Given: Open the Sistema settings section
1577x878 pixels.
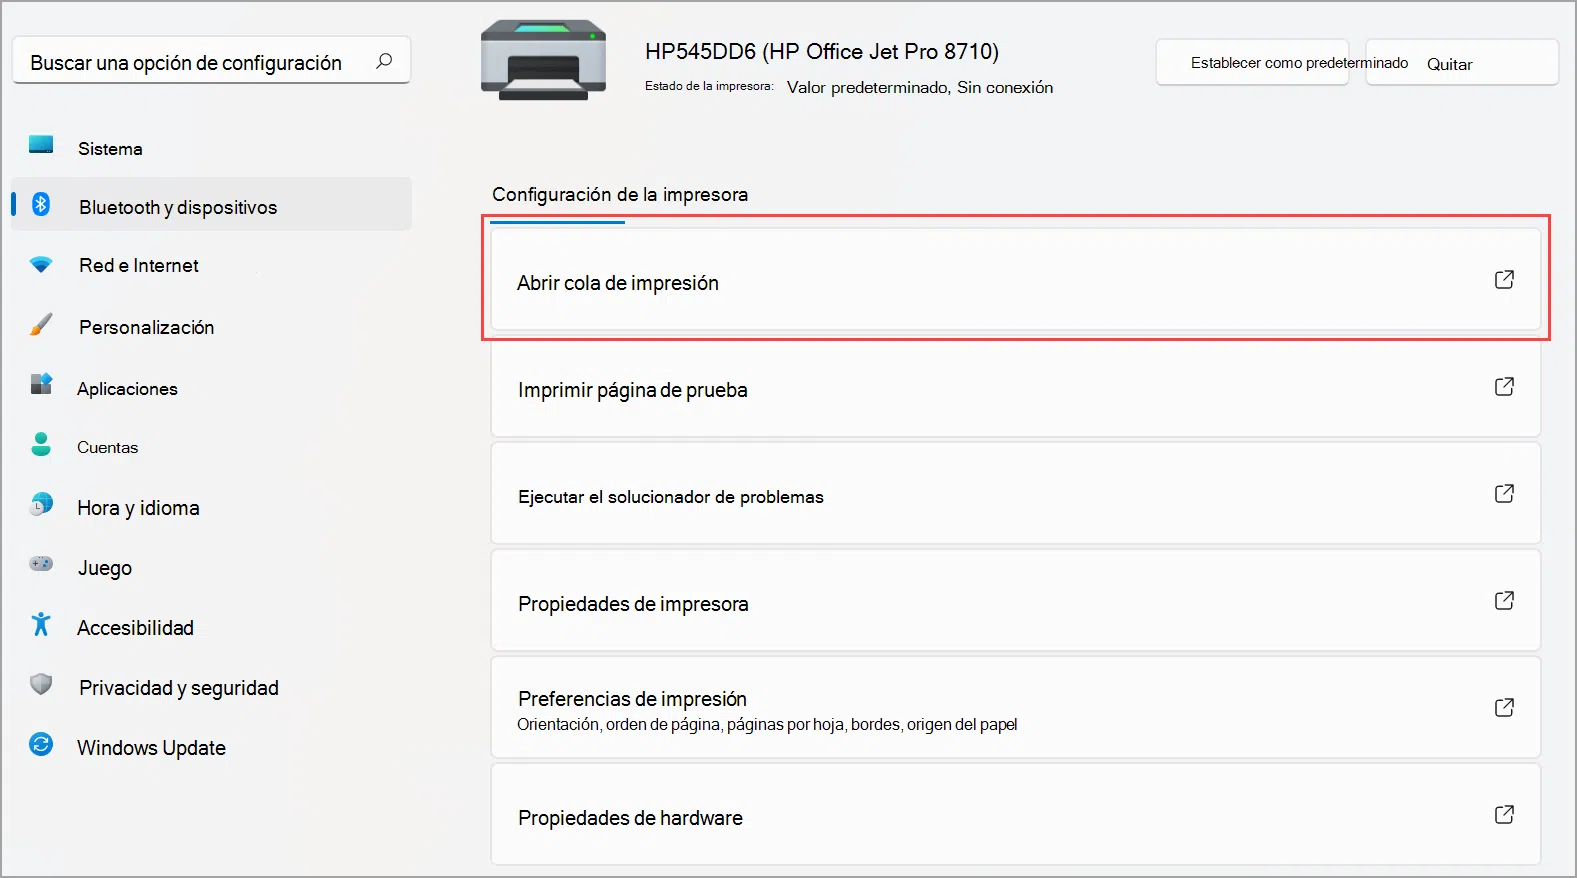Looking at the screenshot, I should point(110,149).
